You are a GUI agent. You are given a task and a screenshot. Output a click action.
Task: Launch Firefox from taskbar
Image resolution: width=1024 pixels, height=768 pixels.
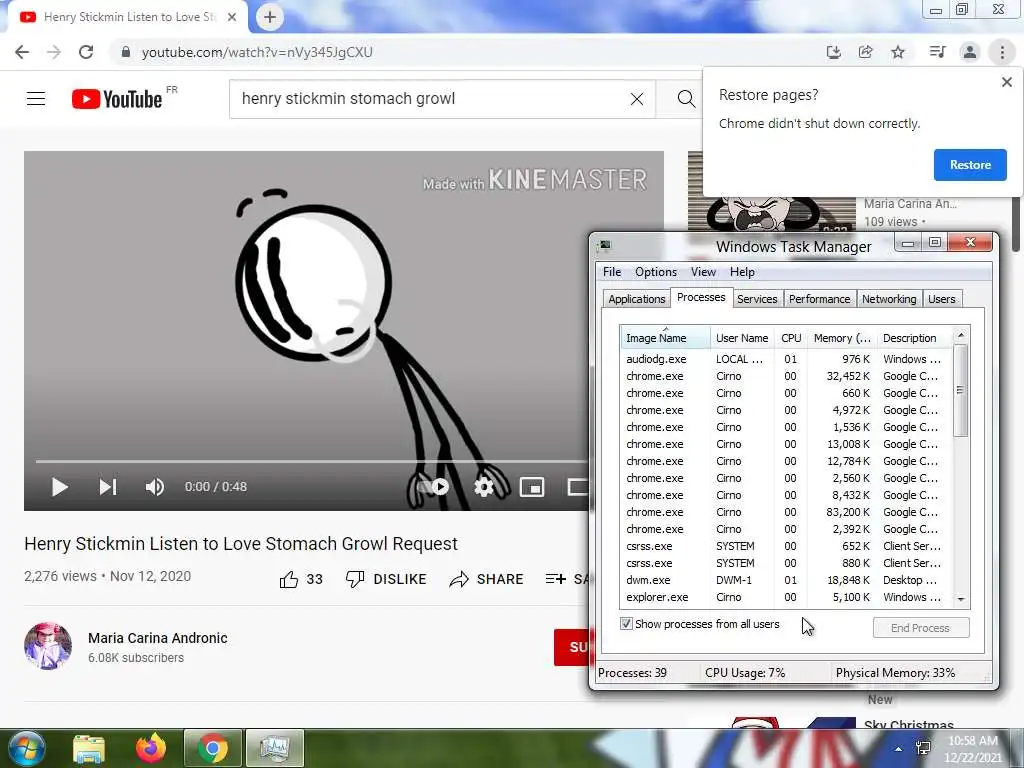click(x=151, y=748)
